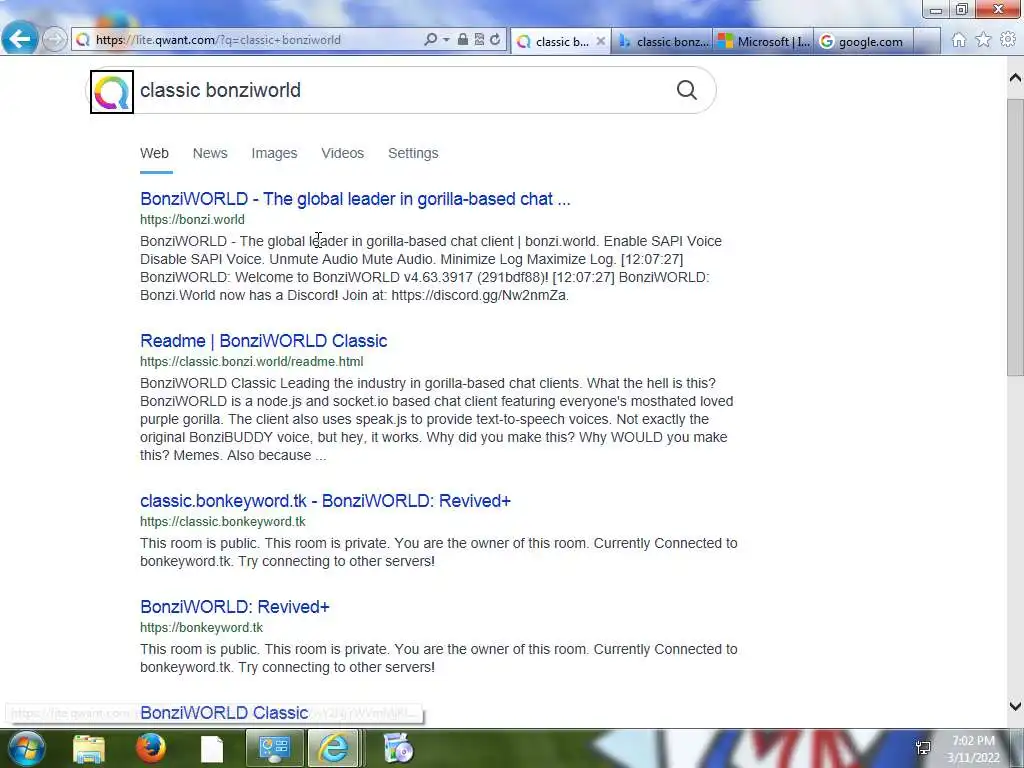Screen dimensions: 1024x768
Task: Click the page scrollbar down arrow
Action: pyautogui.click(x=1015, y=706)
